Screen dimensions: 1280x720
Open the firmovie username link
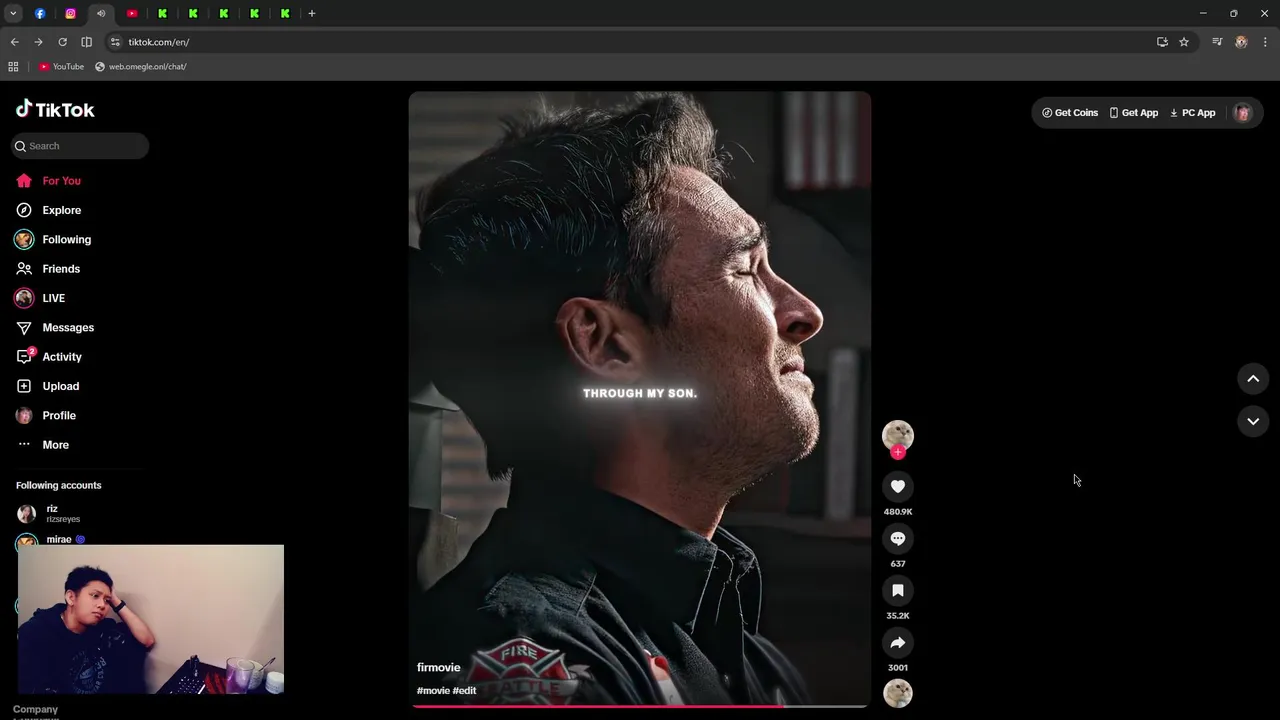438,667
